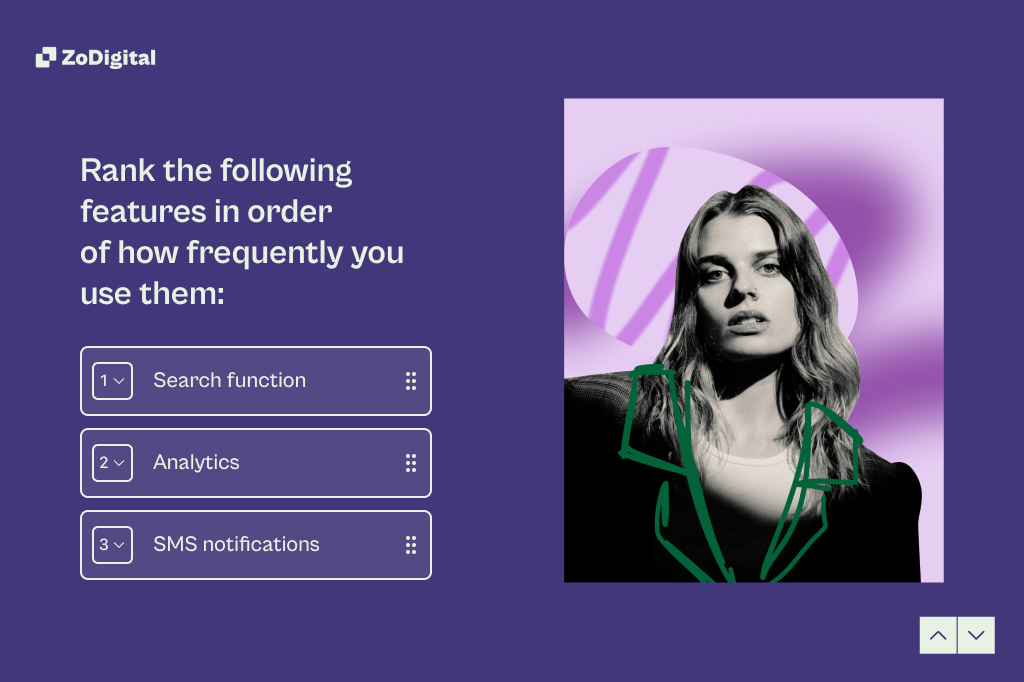1024x682 pixels.
Task: Grab the drag handle for Analytics
Action: [410, 463]
